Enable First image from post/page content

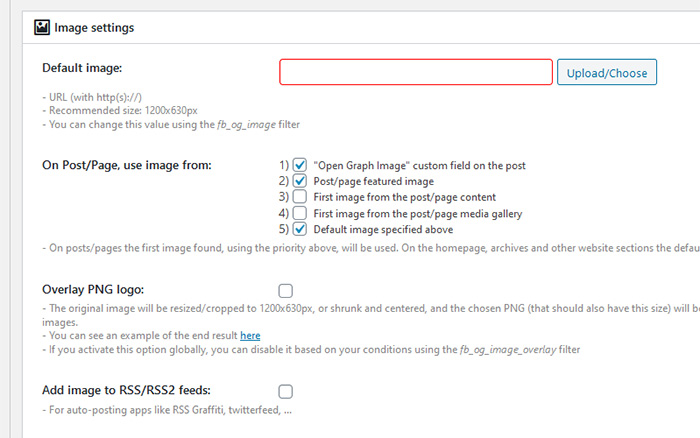point(300,197)
